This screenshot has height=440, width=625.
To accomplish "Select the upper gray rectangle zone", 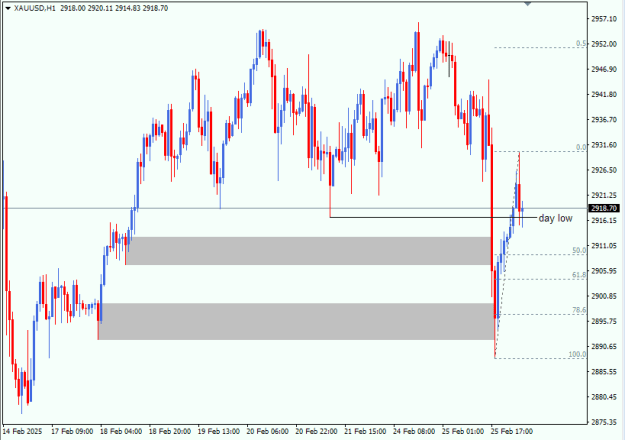I will click(x=309, y=251).
